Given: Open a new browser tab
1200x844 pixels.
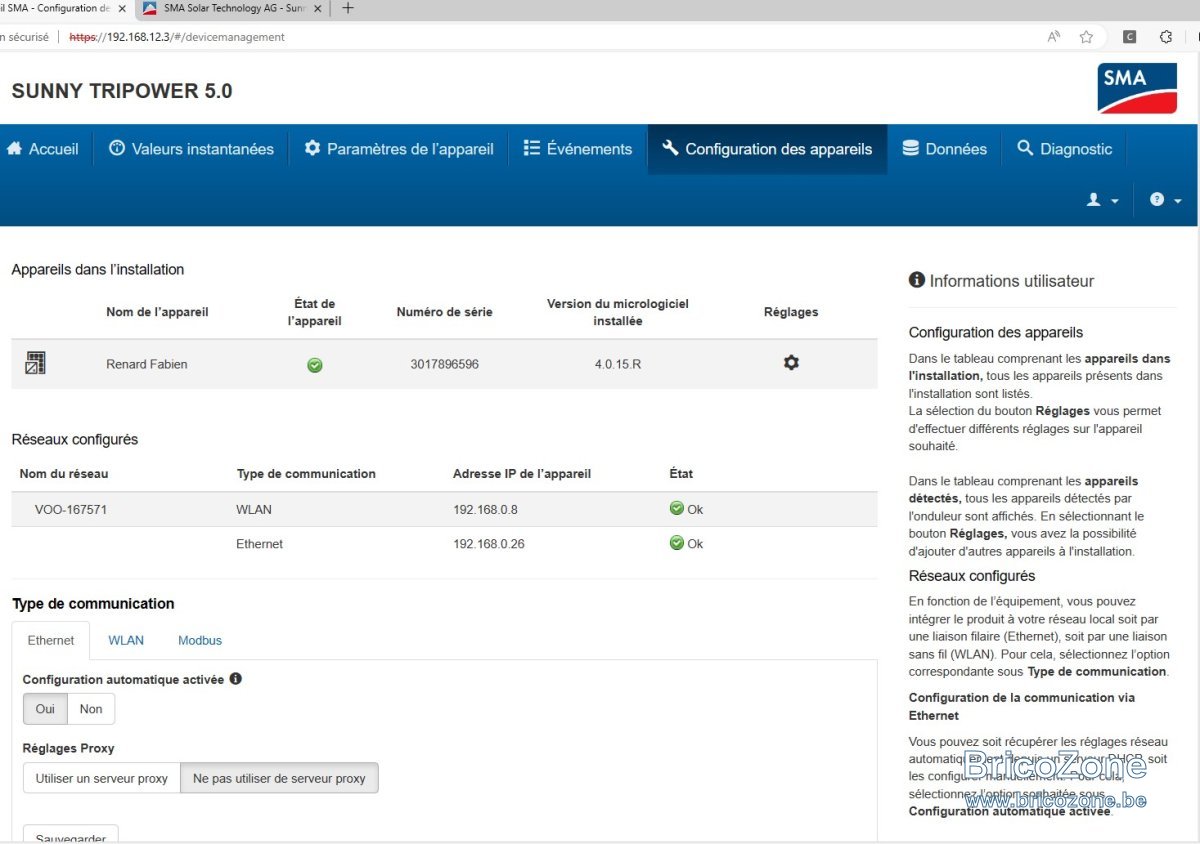Looking at the screenshot, I should (348, 8).
